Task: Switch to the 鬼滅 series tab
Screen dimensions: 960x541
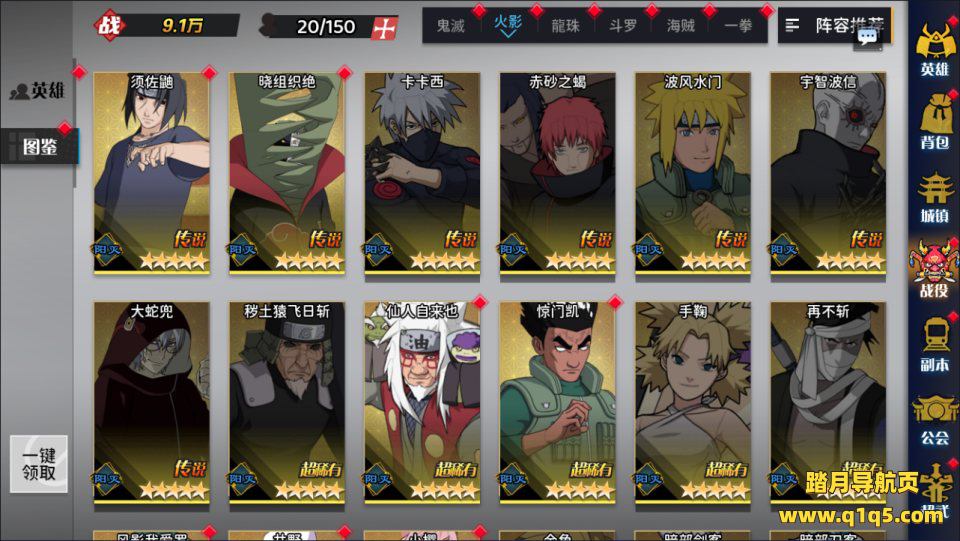Action: [451, 26]
